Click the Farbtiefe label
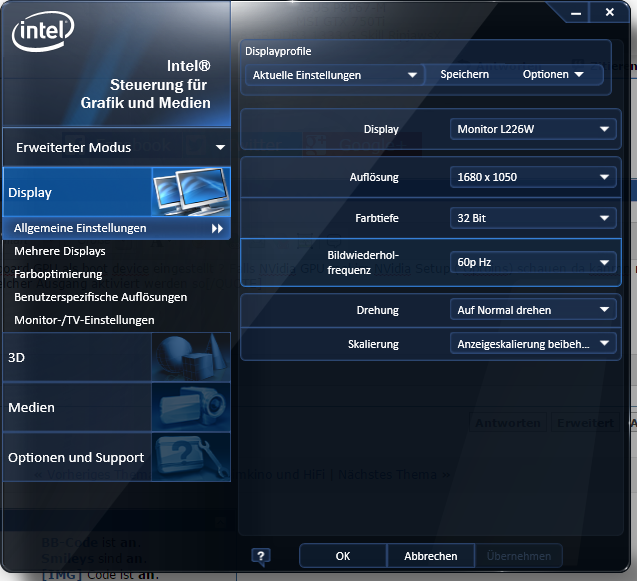This screenshot has height=581, width=637. [377, 218]
